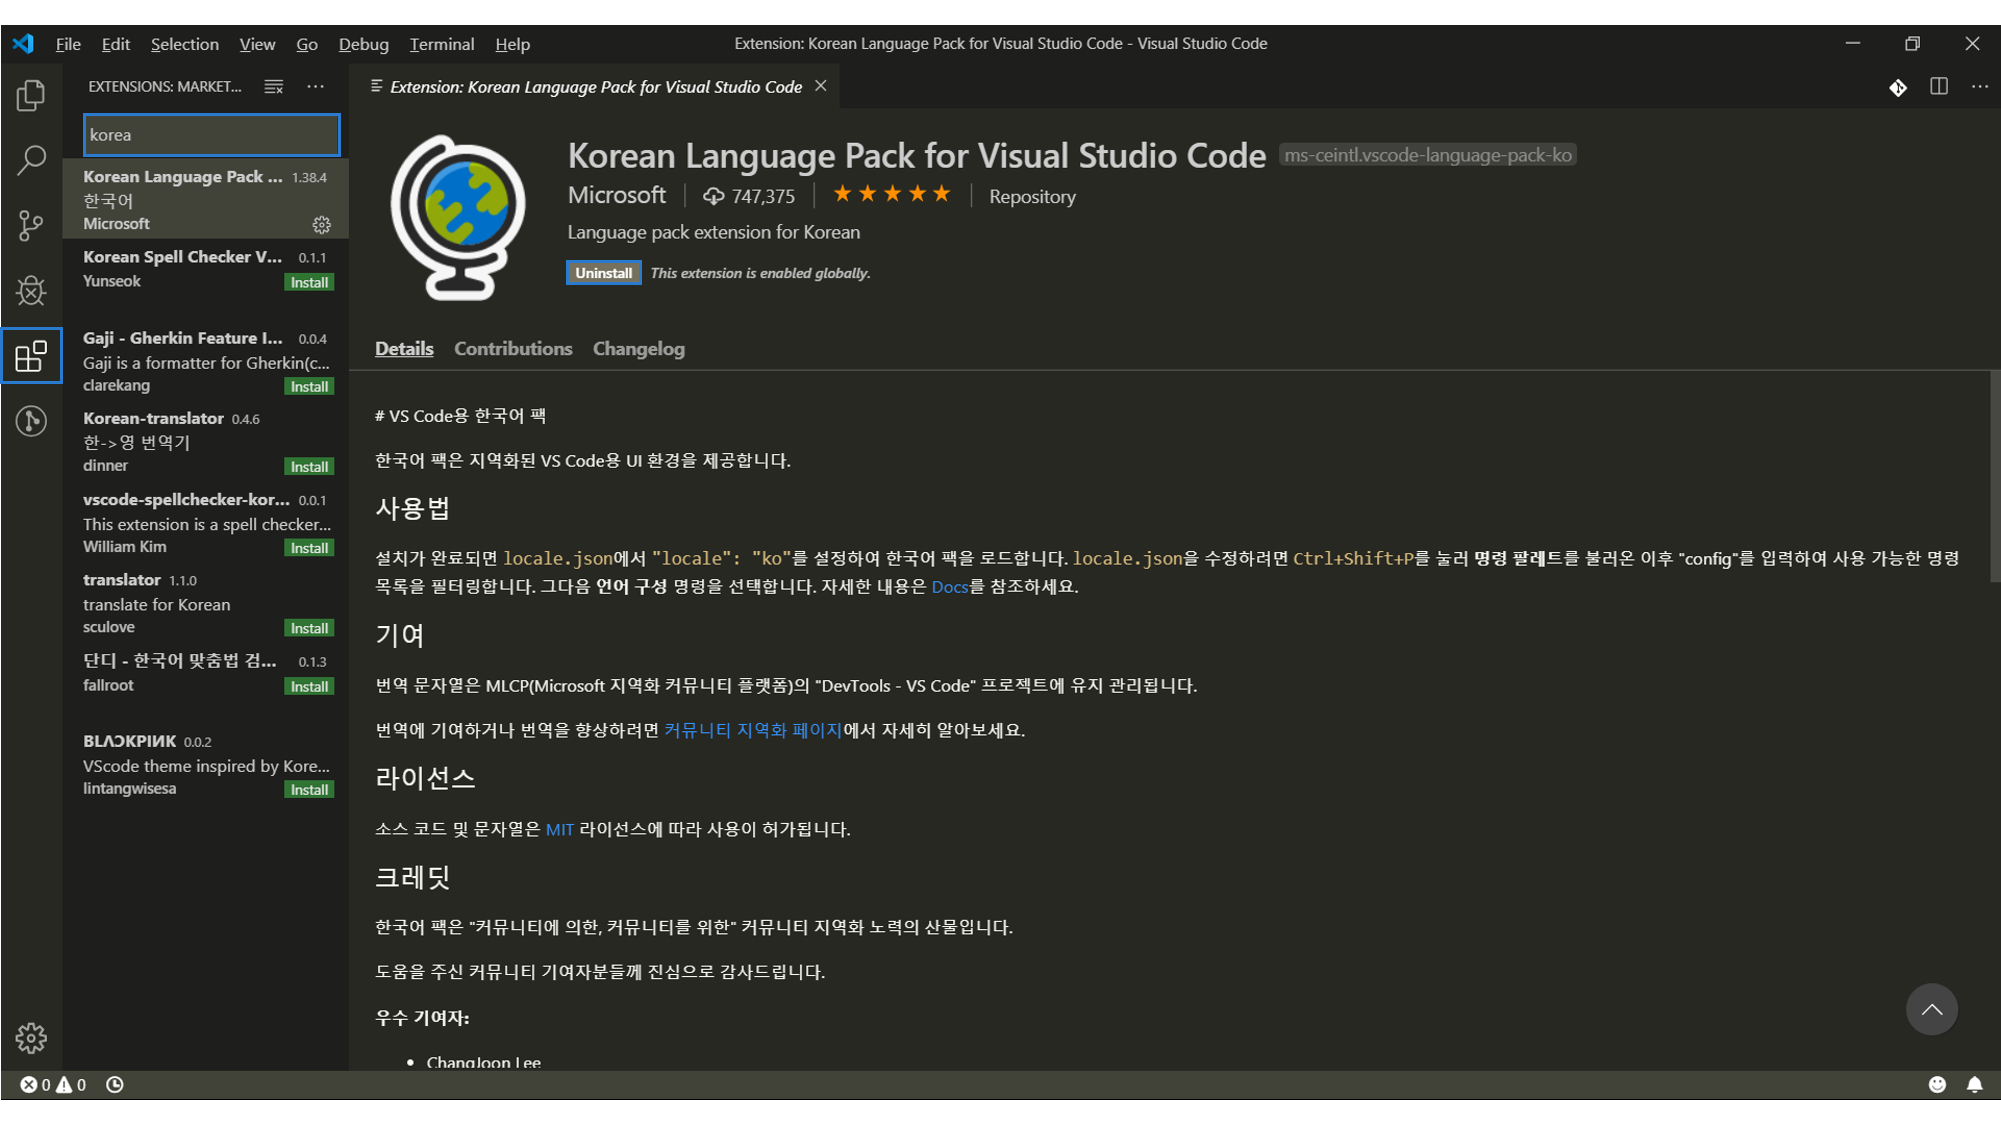Open notifications bell in status bar
This screenshot has width=2001, height=1125.
[1975, 1085]
